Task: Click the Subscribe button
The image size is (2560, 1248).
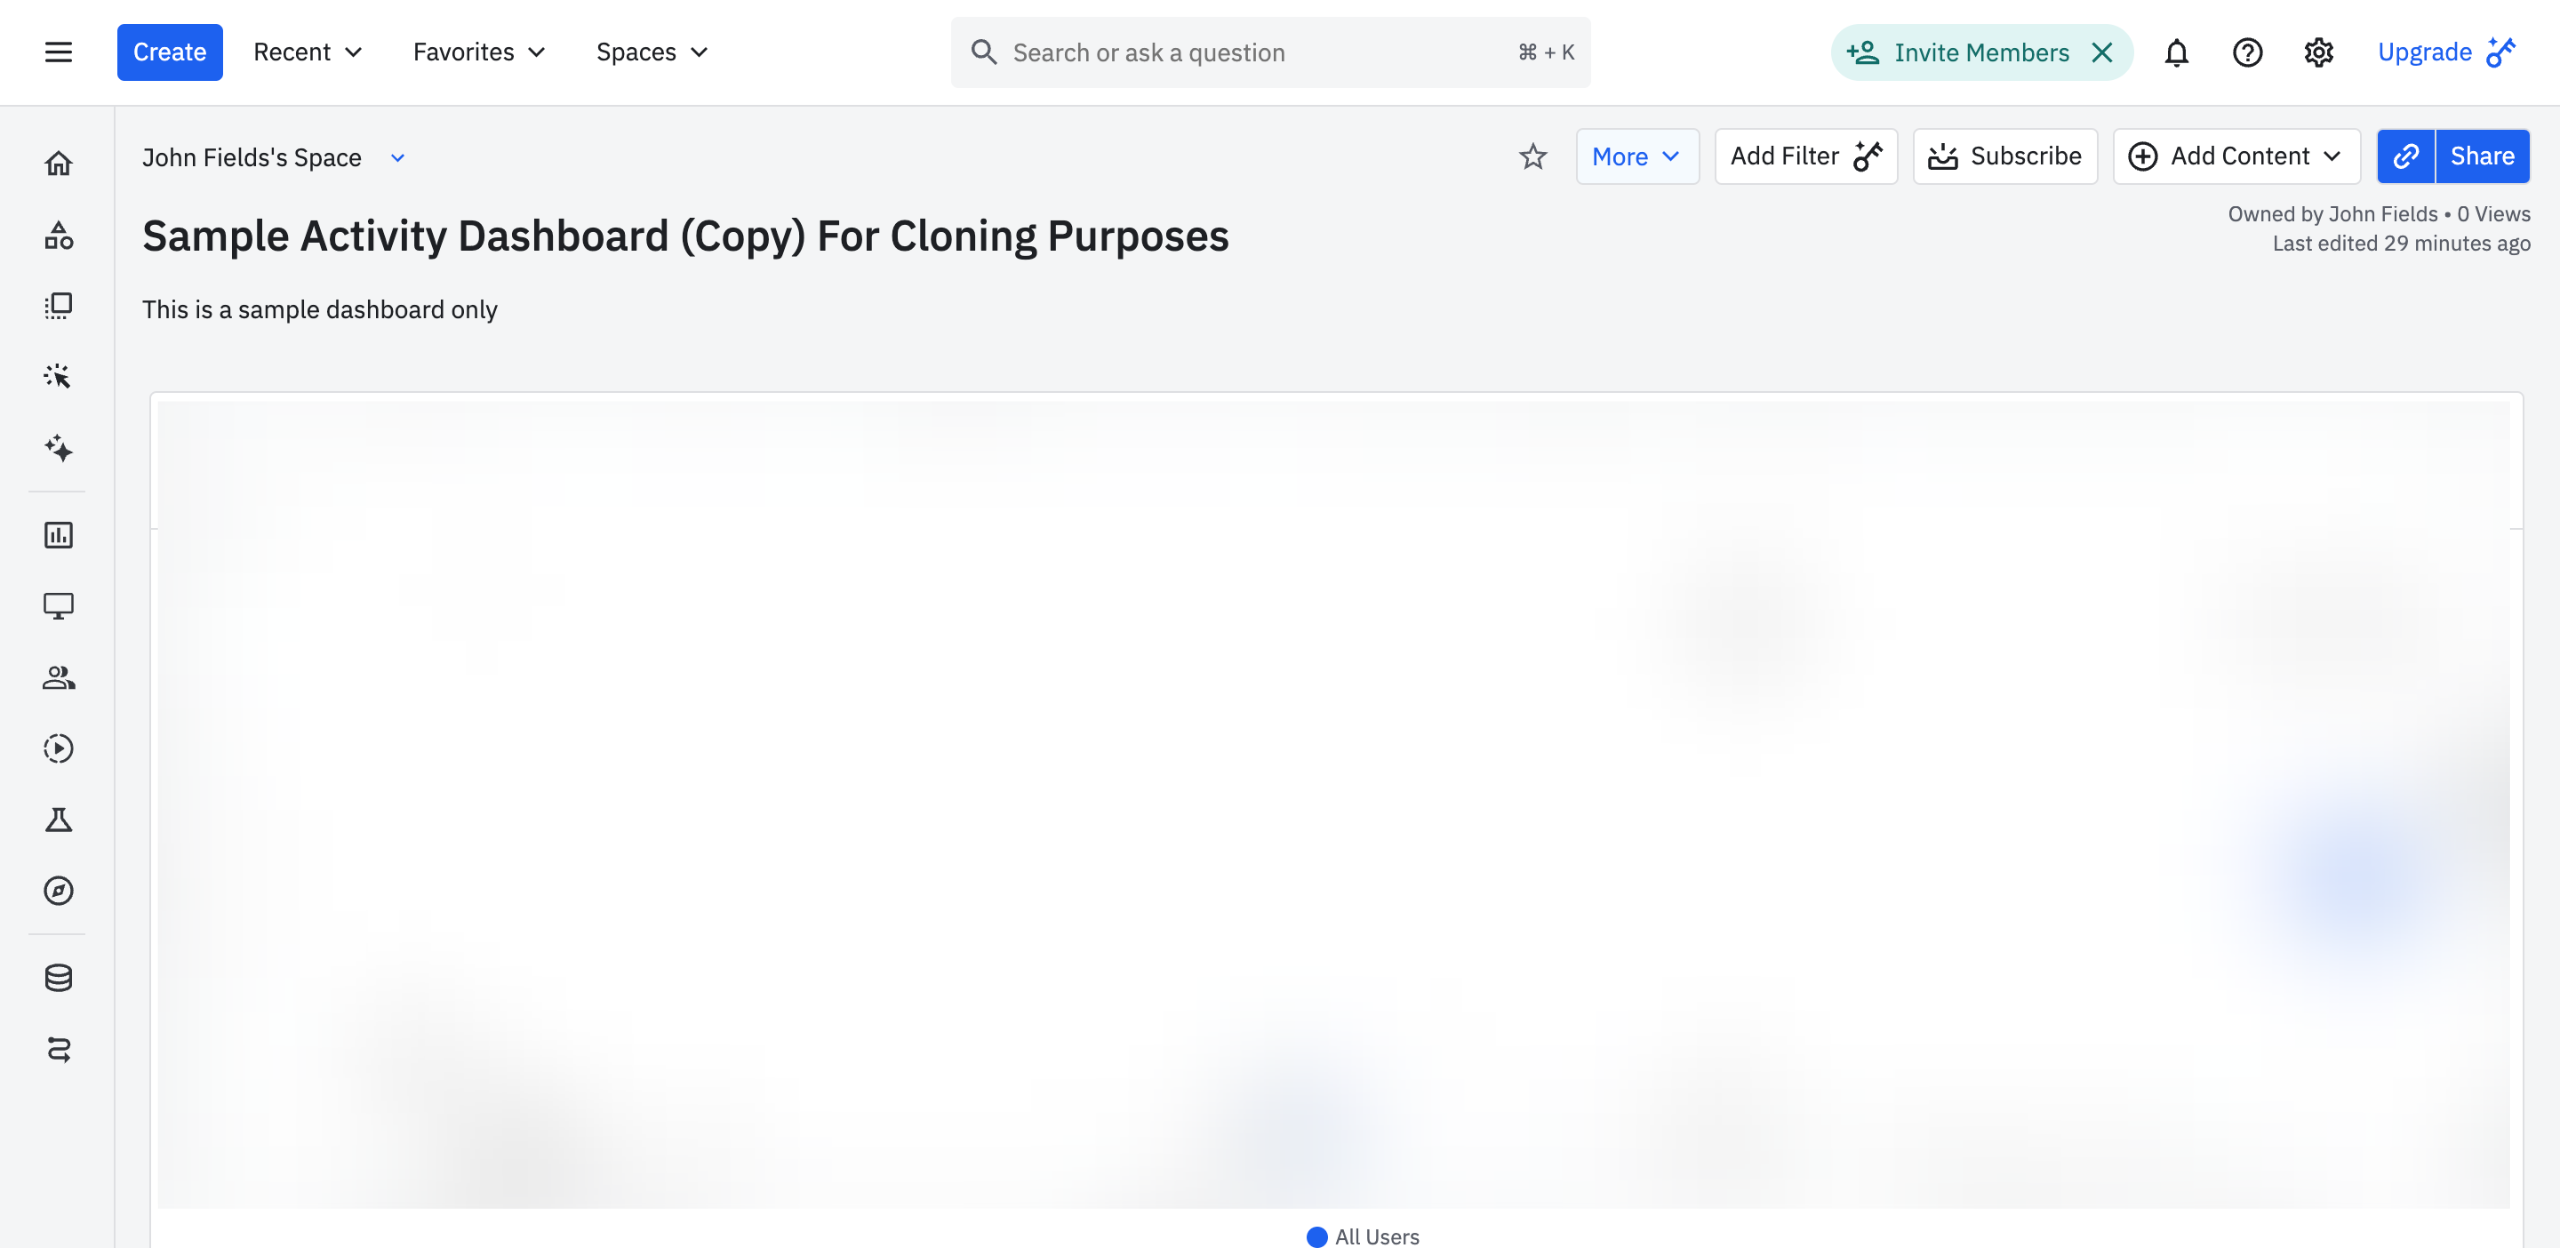Action: pyautogui.click(x=2005, y=156)
